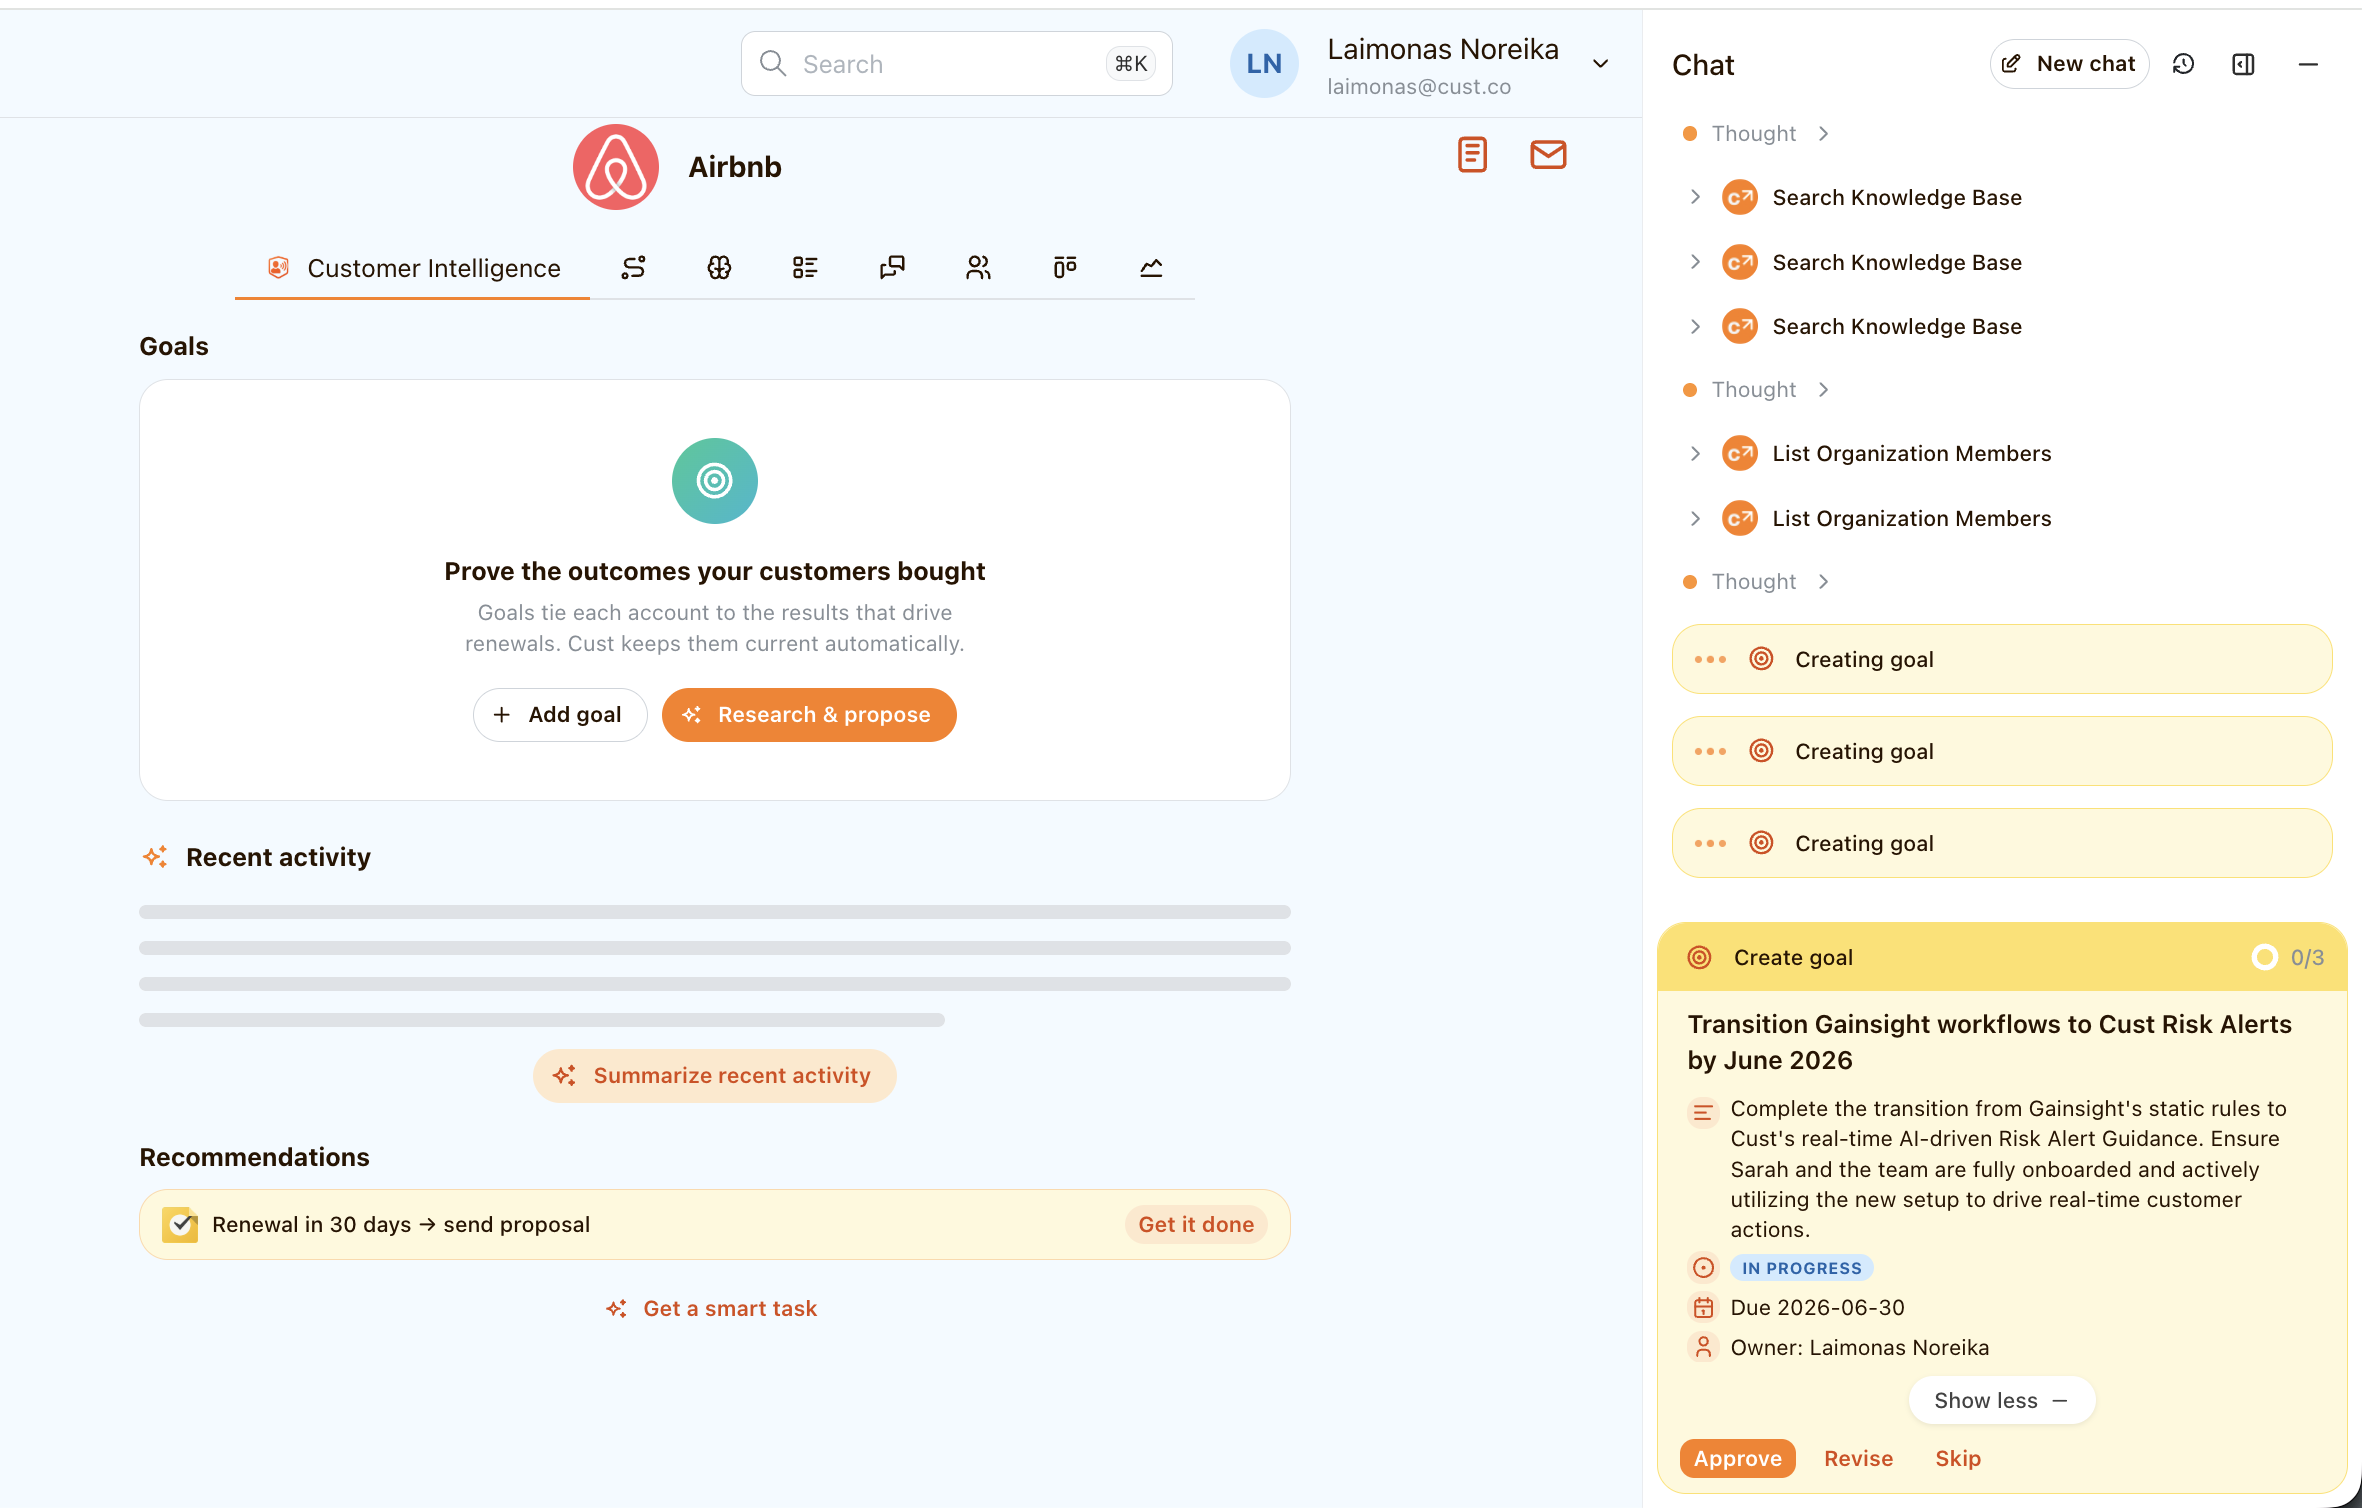Focus the Search input field
Screen dimensions: 2362x1508
pyautogui.click(x=956, y=64)
